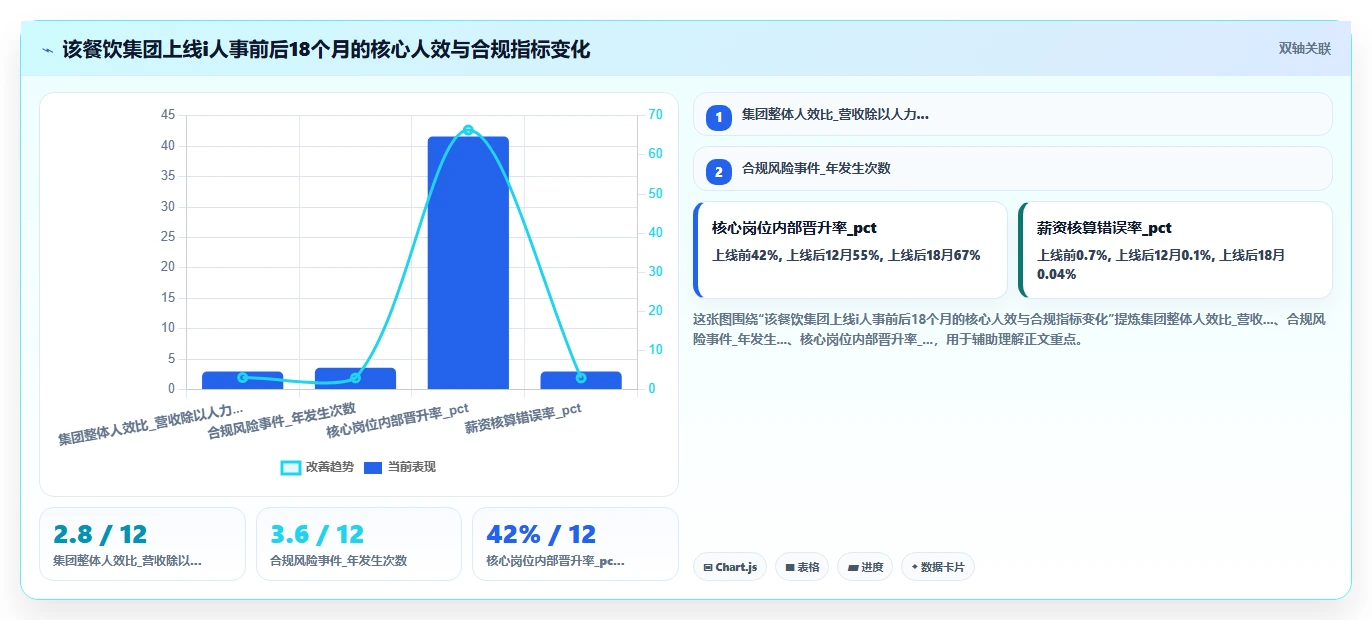Click right axis value 70
Screen dimensions: 1372x620
click(655, 115)
